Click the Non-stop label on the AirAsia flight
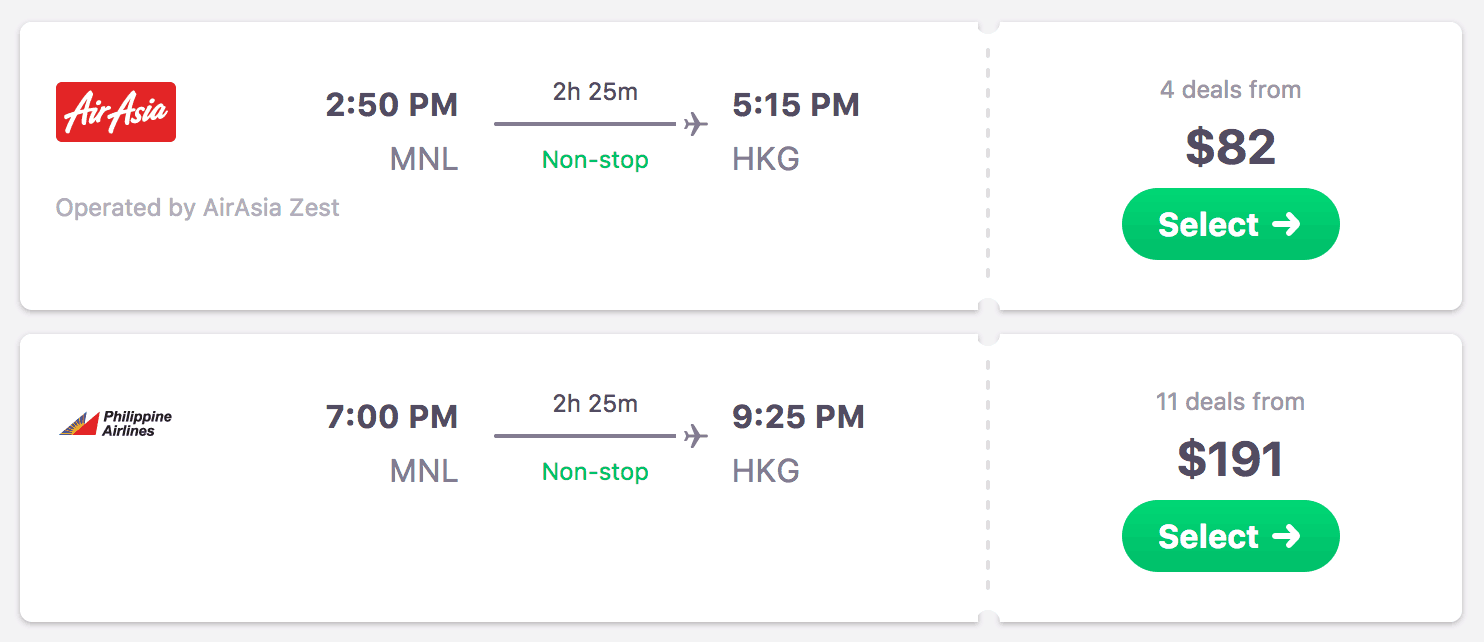The width and height of the screenshot is (1484, 642). click(x=595, y=160)
